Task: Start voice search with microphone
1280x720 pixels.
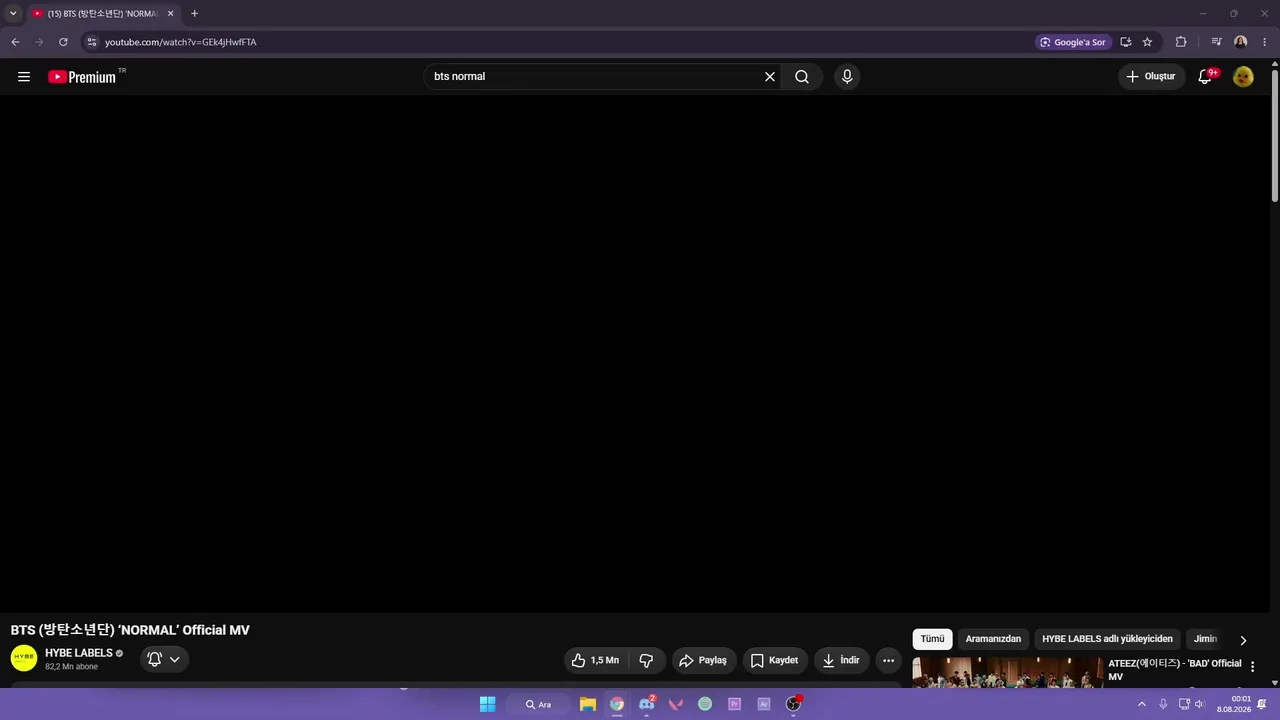Action: 847,77
